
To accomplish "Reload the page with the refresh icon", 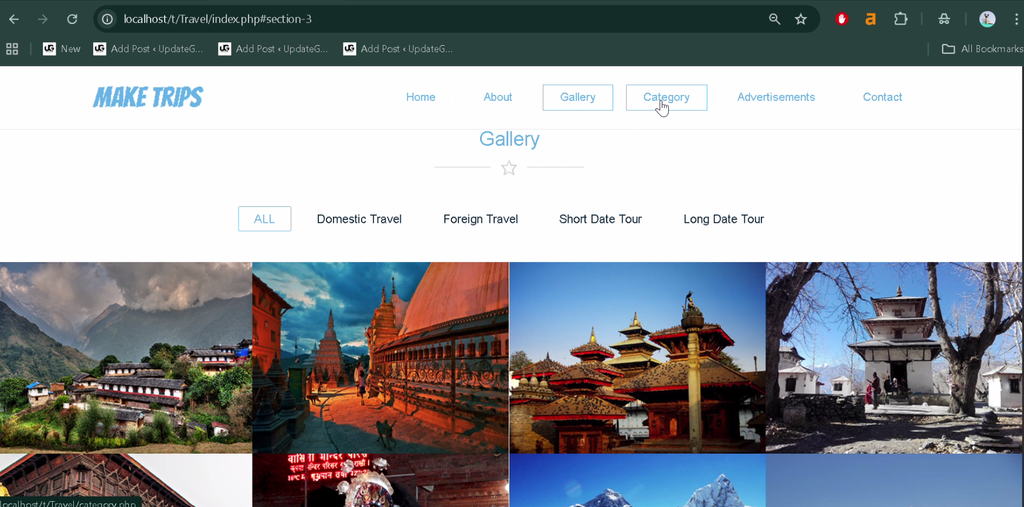I will click(72, 20).
